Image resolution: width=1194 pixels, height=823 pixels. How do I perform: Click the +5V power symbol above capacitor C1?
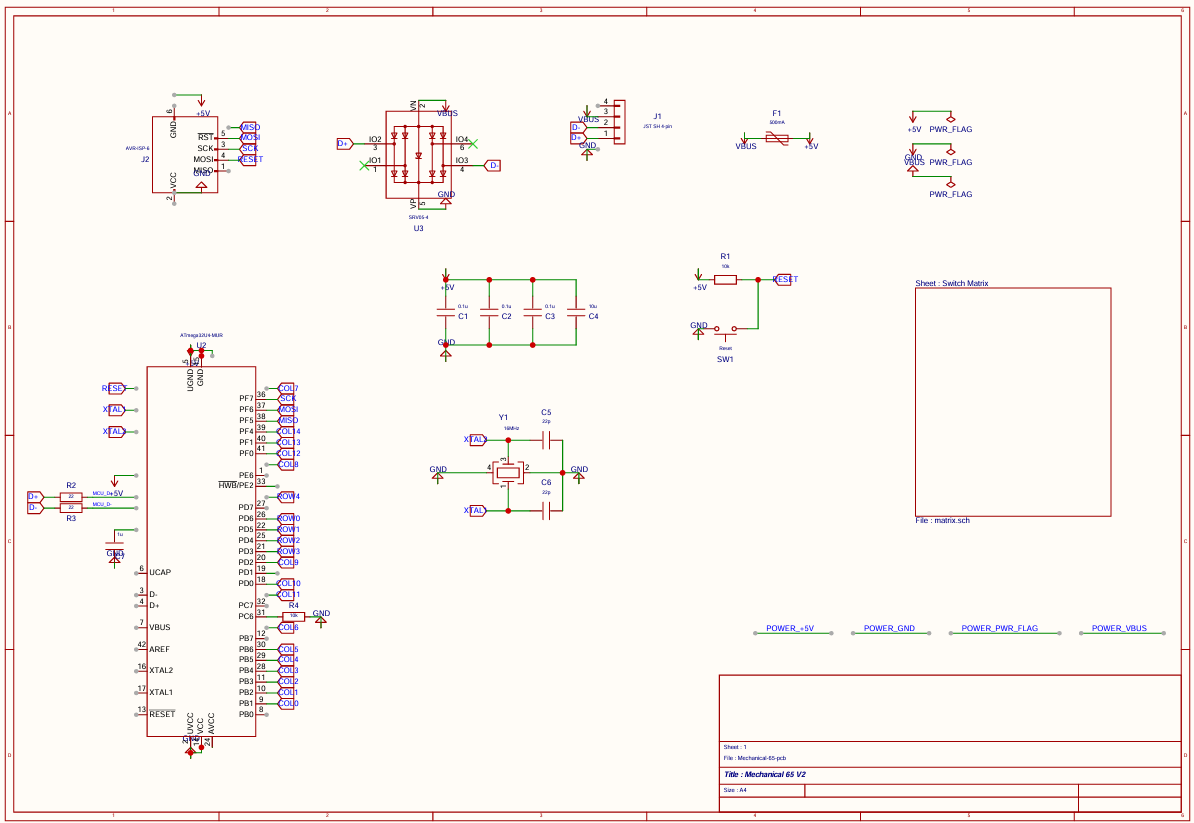coord(446,280)
